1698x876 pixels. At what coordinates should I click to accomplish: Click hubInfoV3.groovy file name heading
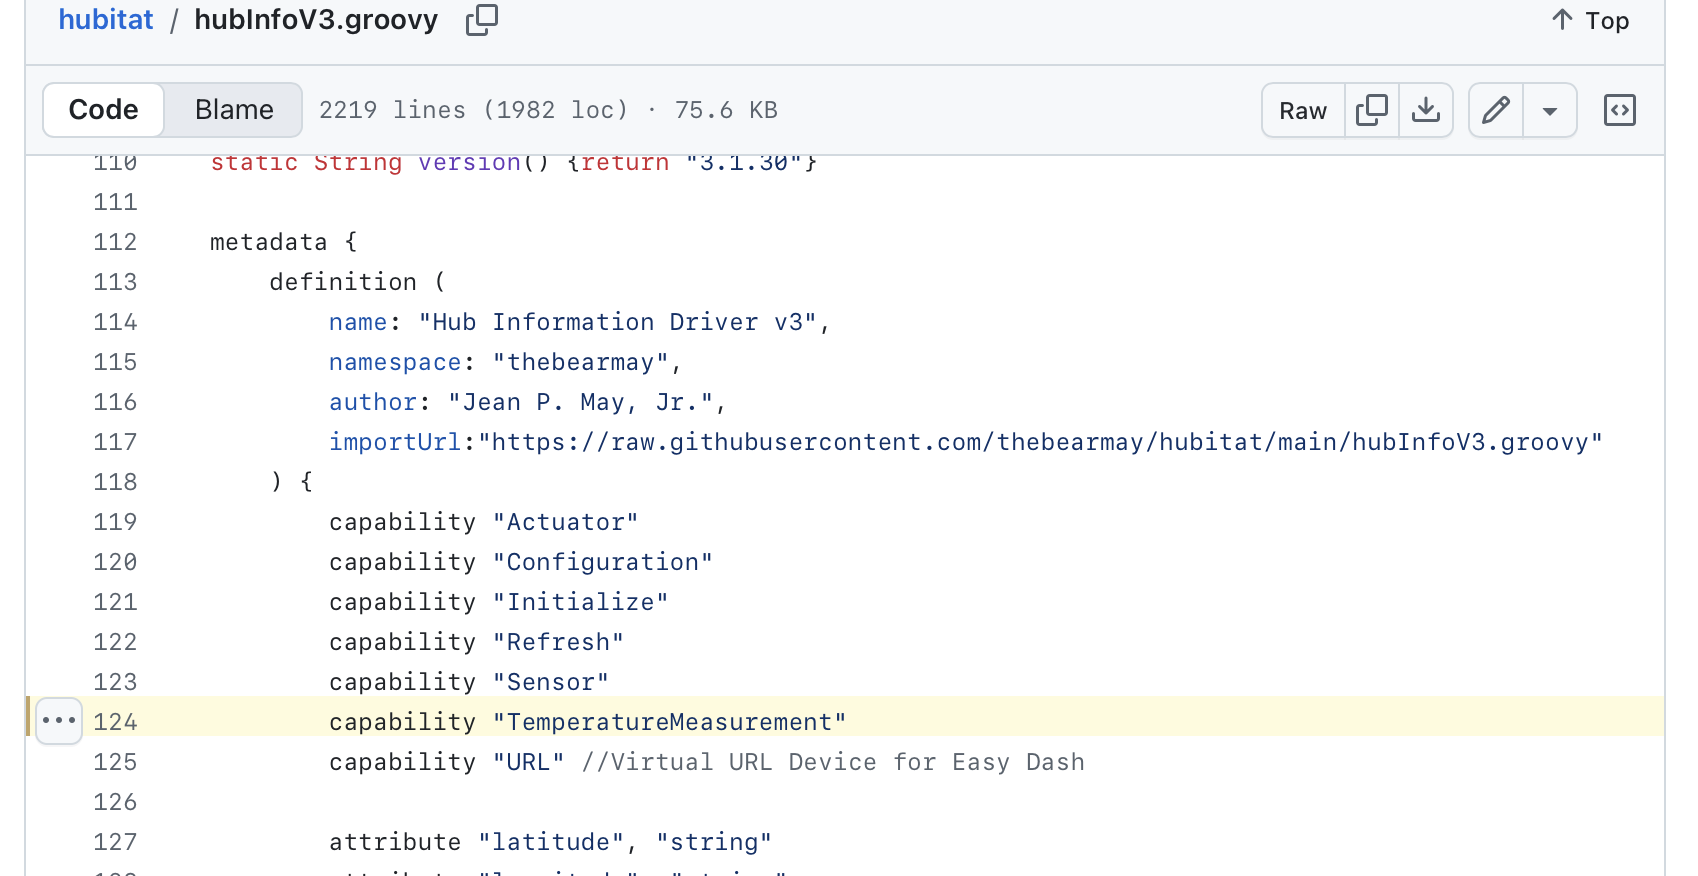pyautogui.click(x=316, y=20)
